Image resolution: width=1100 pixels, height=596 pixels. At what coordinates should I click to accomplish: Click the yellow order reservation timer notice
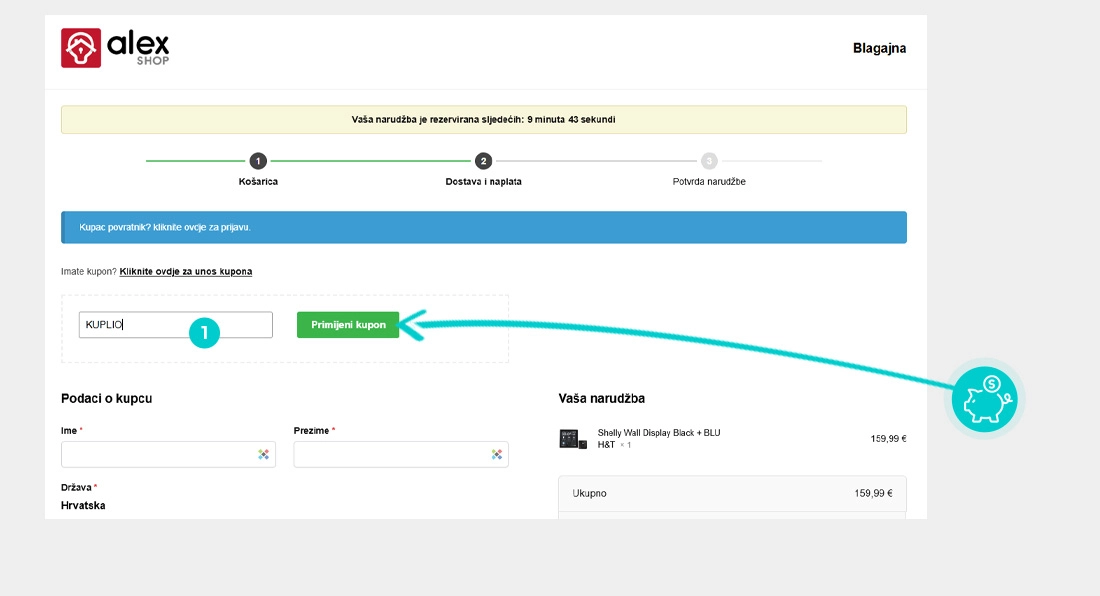483,120
